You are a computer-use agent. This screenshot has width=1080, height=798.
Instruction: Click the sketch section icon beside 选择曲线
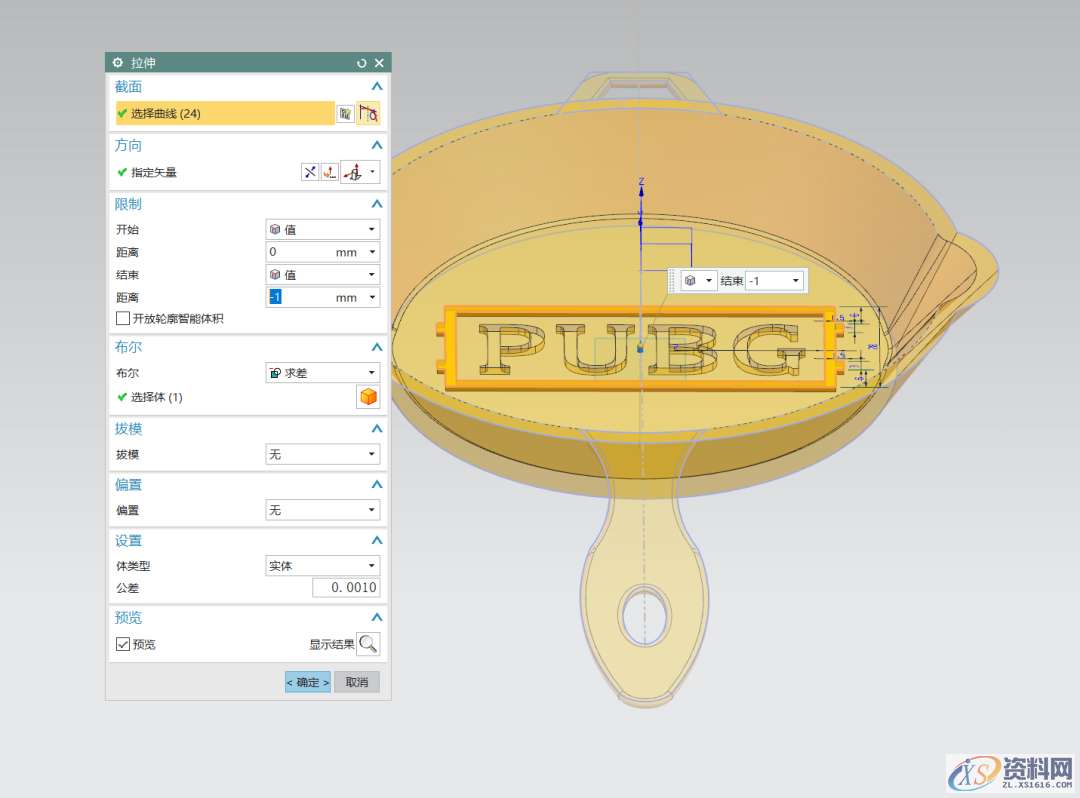coord(345,114)
